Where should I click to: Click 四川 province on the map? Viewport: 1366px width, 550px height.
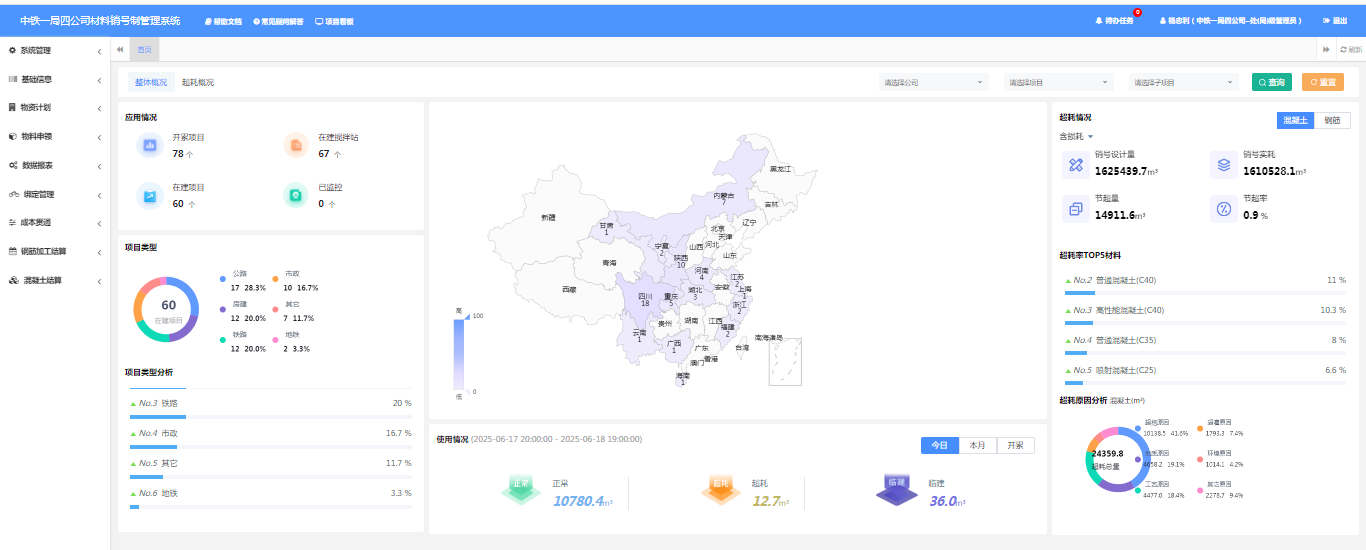click(x=644, y=298)
